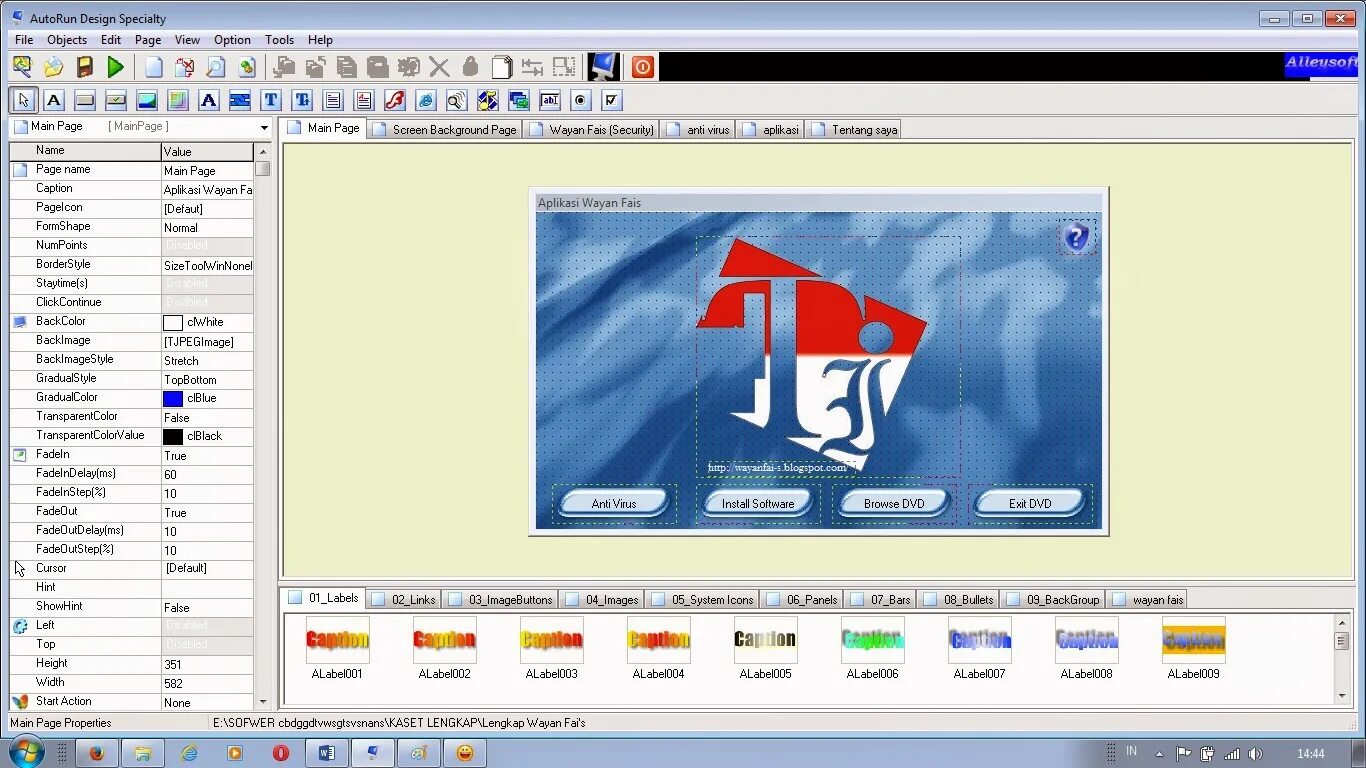The height and width of the screenshot is (768, 1366).
Task: Open the 05_System Icons library tab
Action: tap(703, 599)
